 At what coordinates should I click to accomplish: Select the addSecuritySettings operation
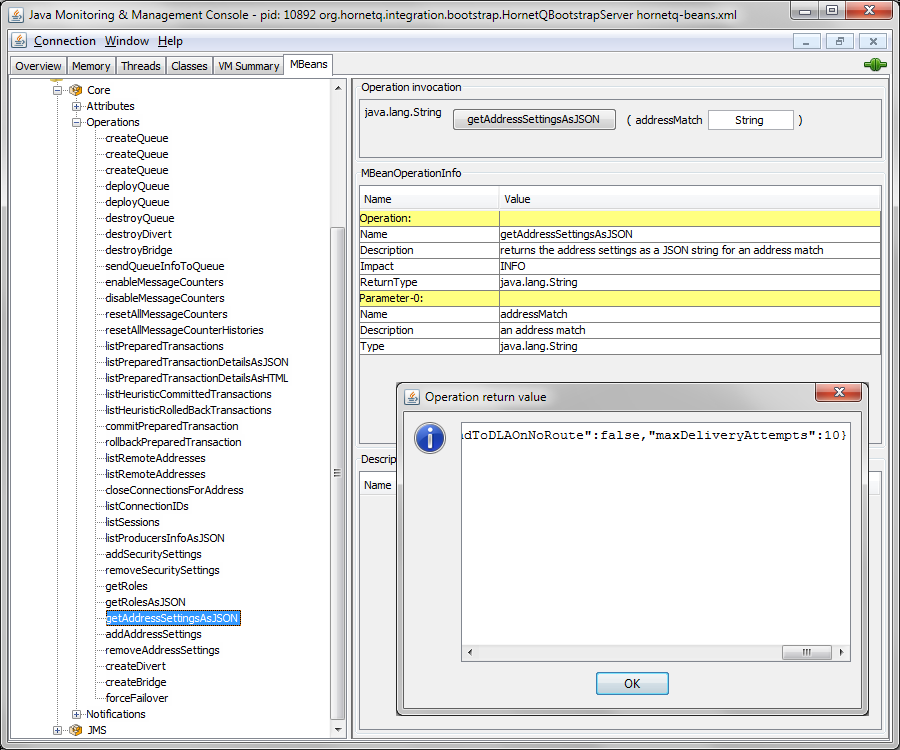click(153, 554)
